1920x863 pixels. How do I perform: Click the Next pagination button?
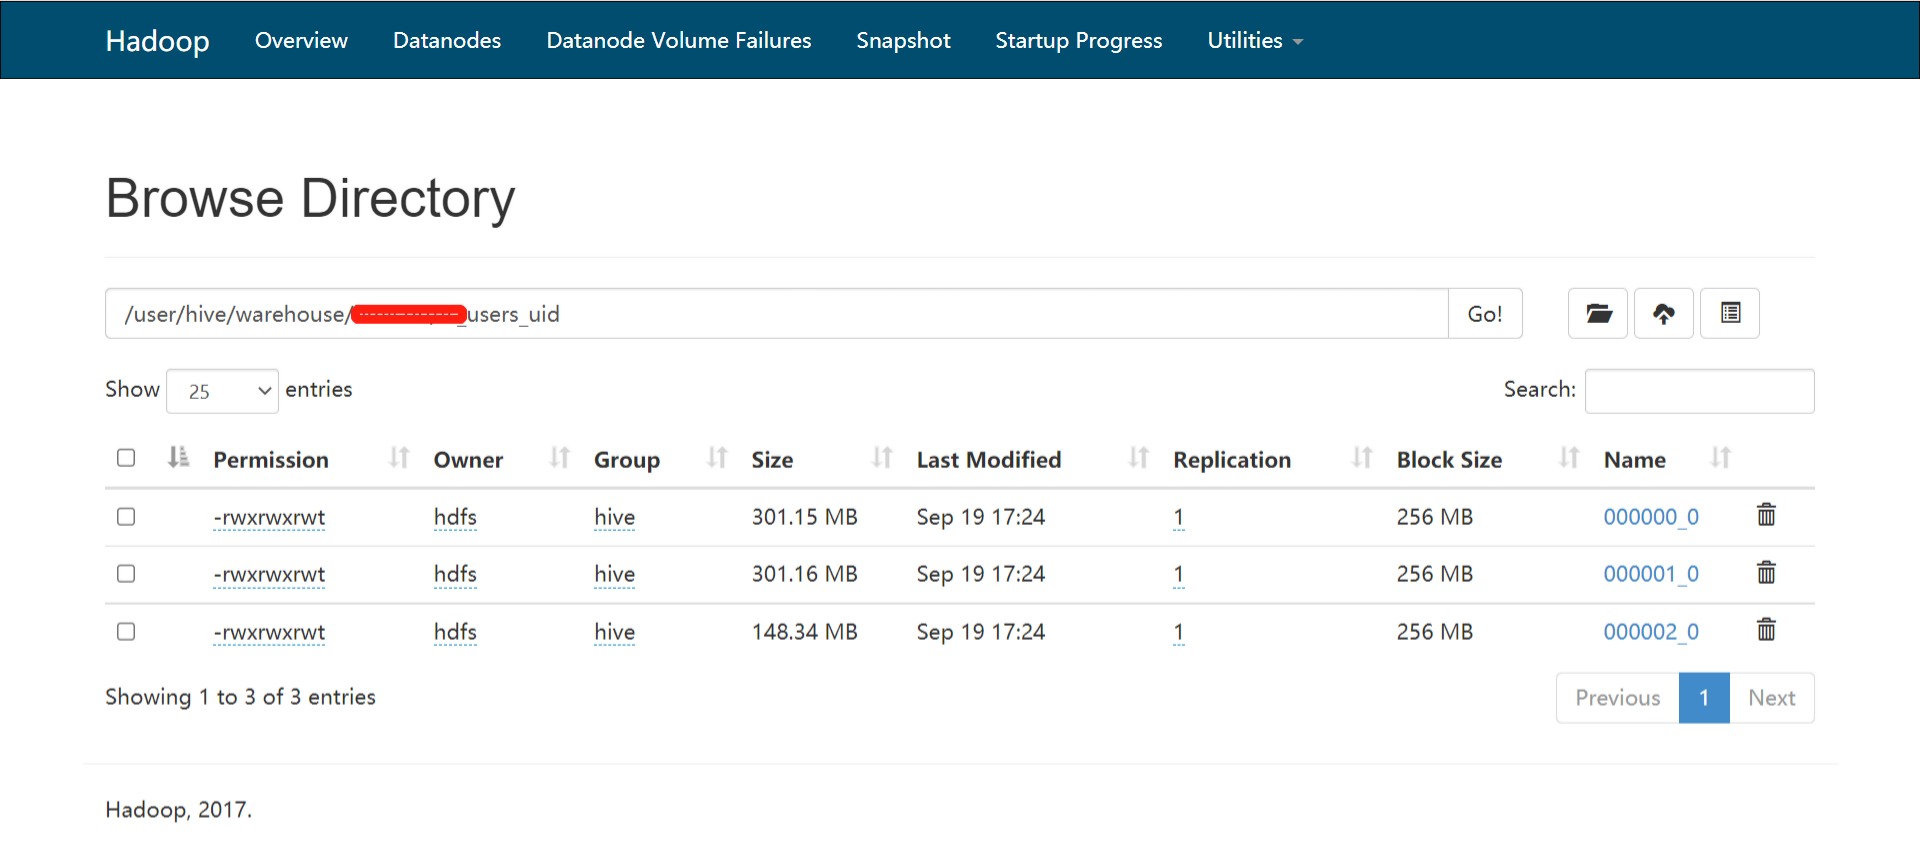(1771, 698)
